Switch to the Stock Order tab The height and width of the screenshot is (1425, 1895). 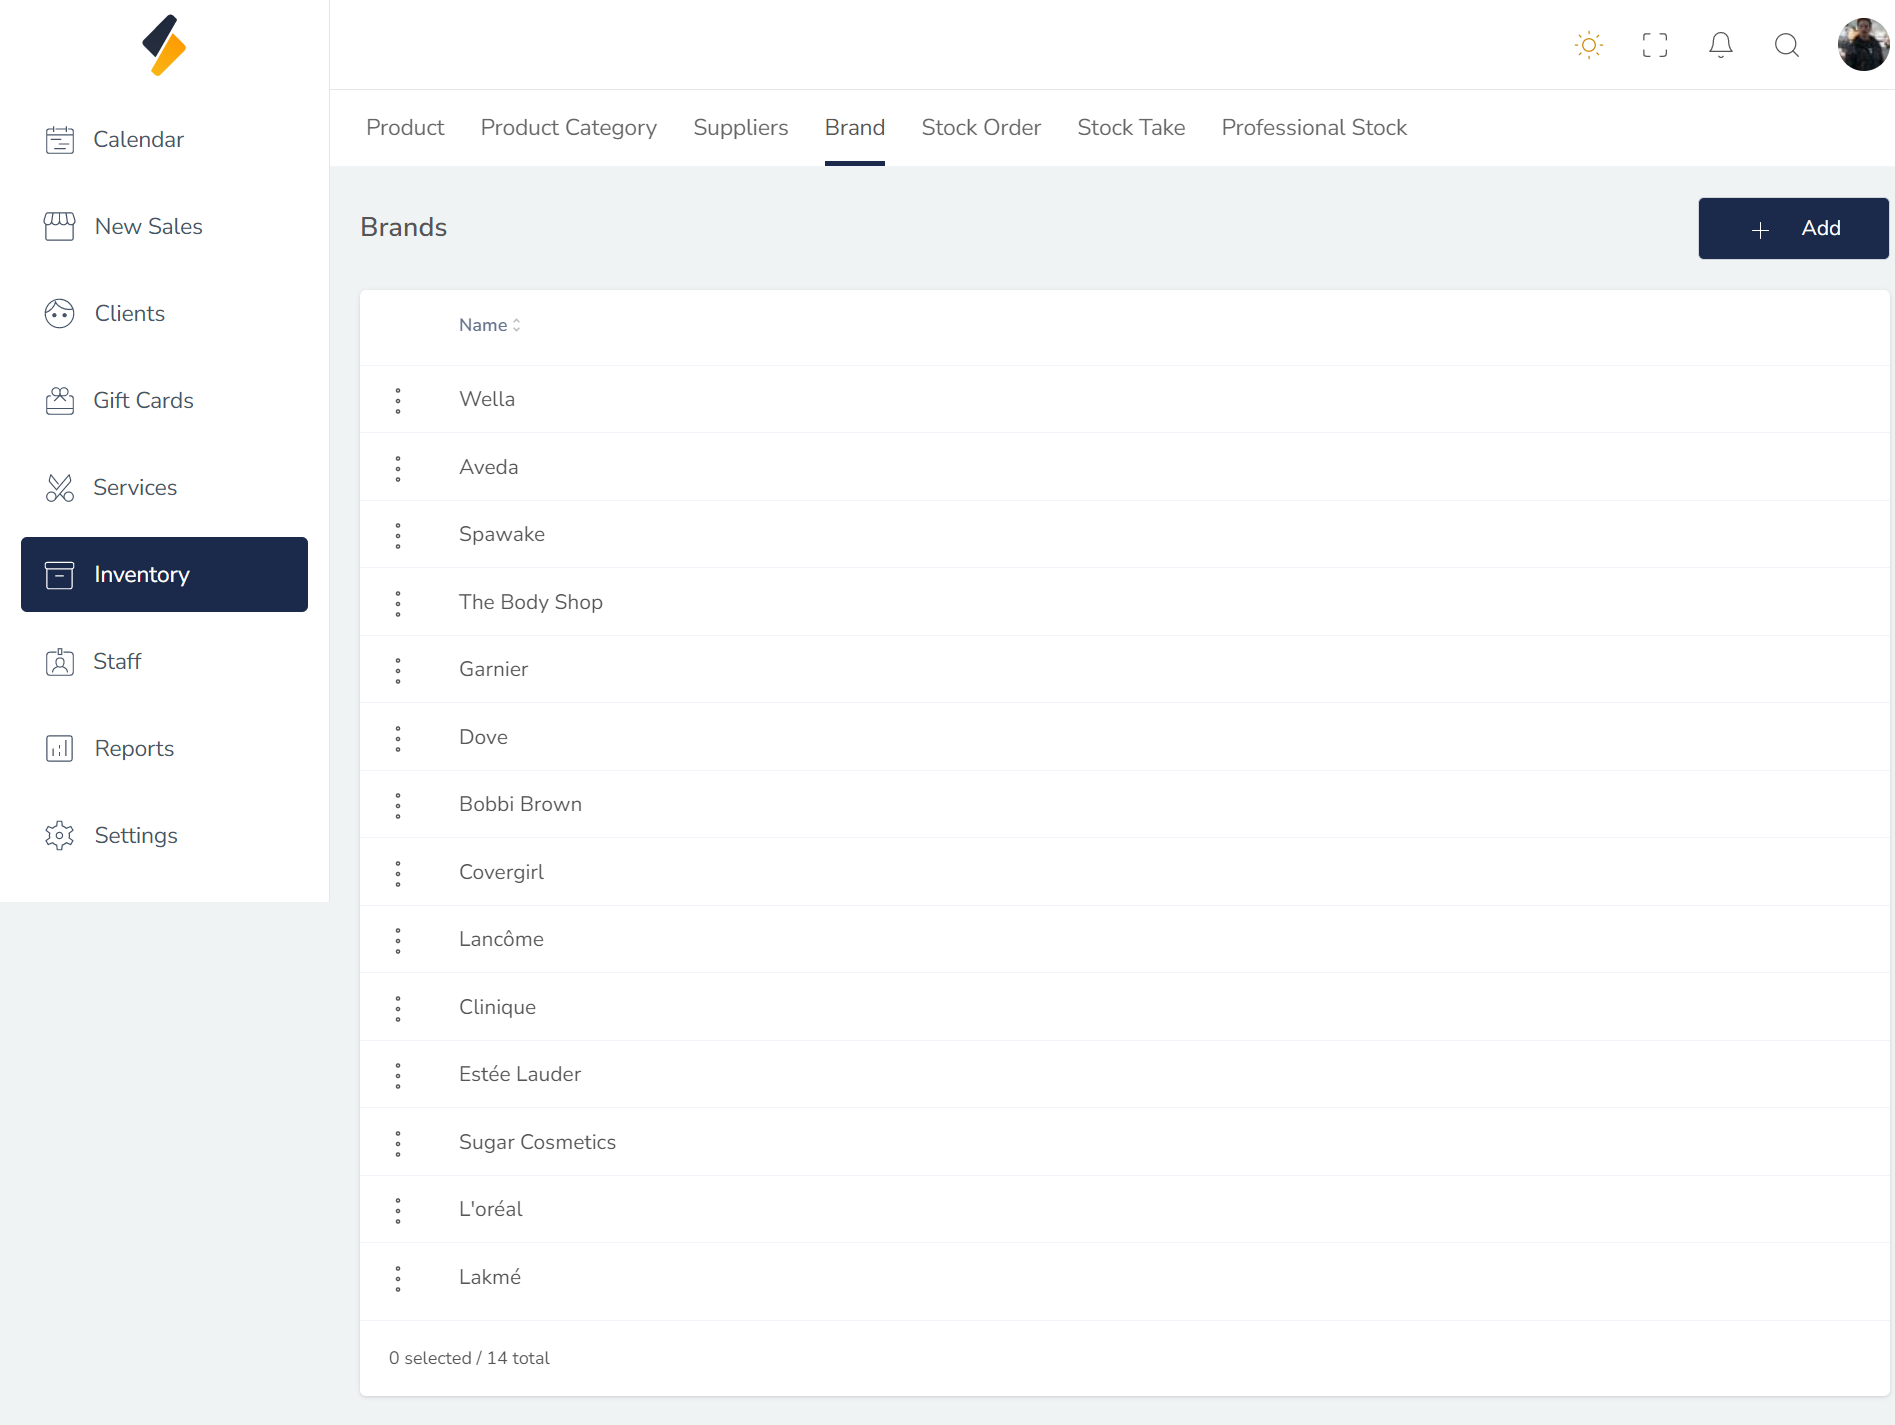pos(980,128)
